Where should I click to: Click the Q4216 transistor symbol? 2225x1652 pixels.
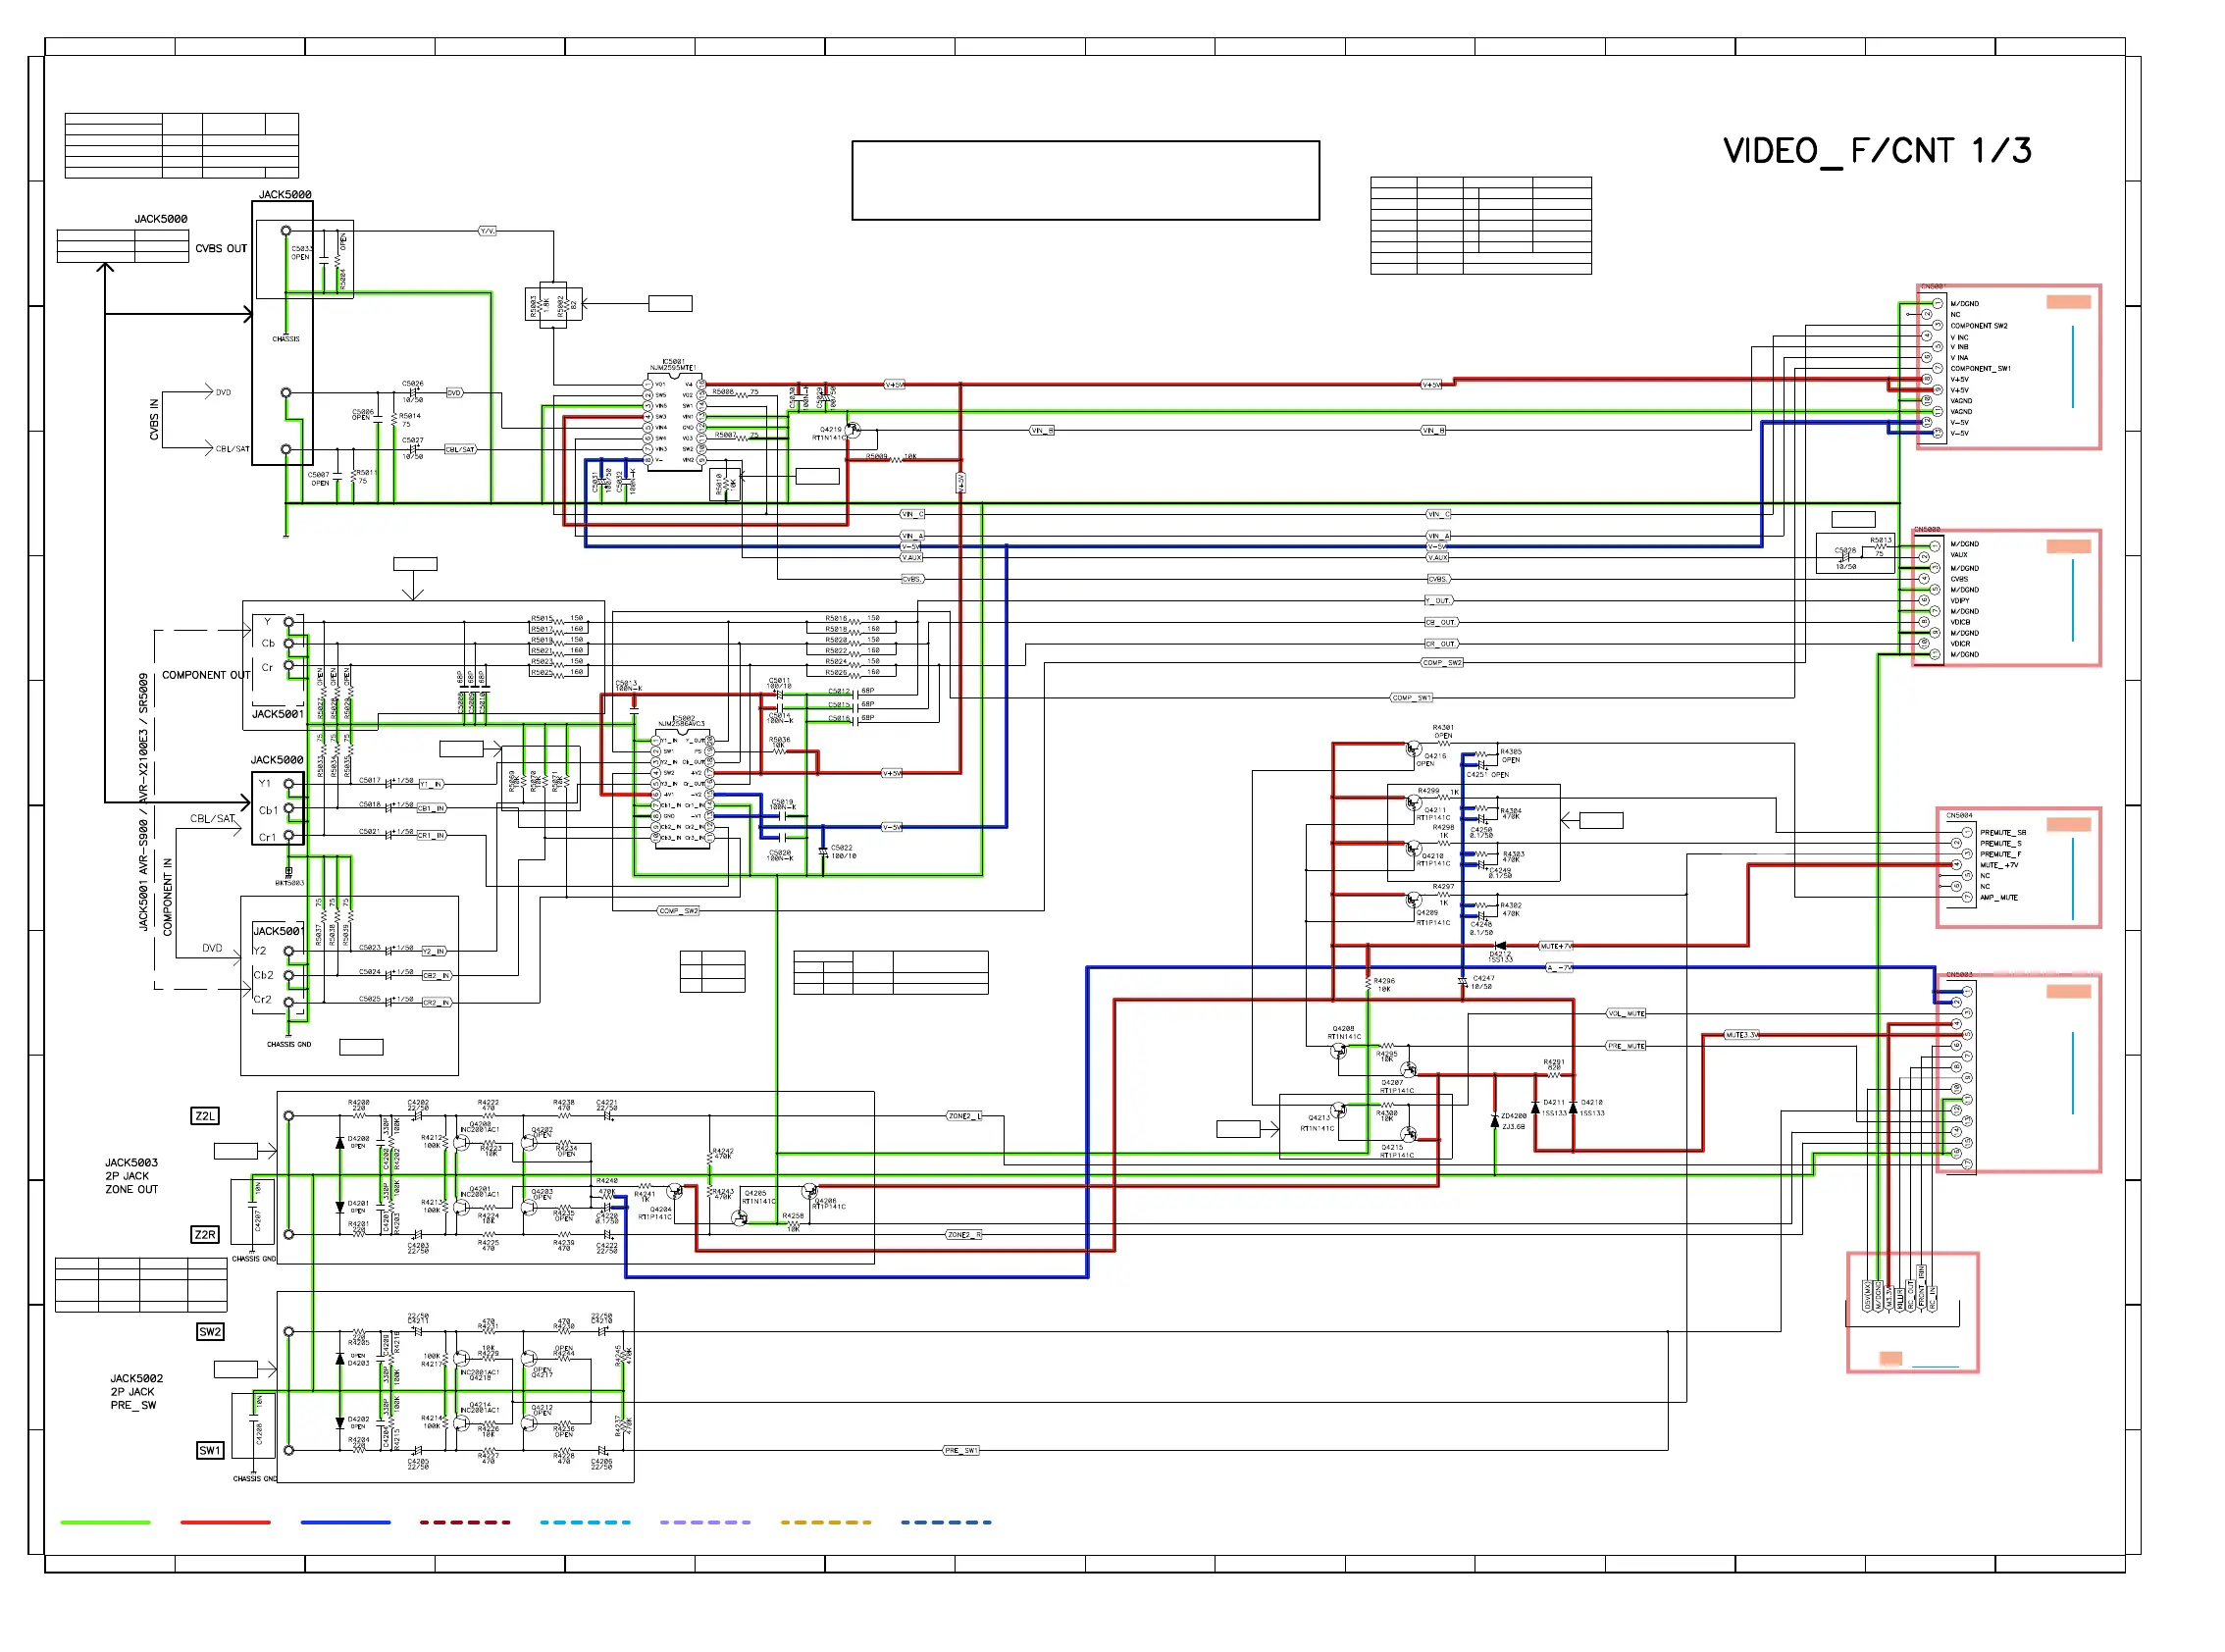coord(1413,748)
